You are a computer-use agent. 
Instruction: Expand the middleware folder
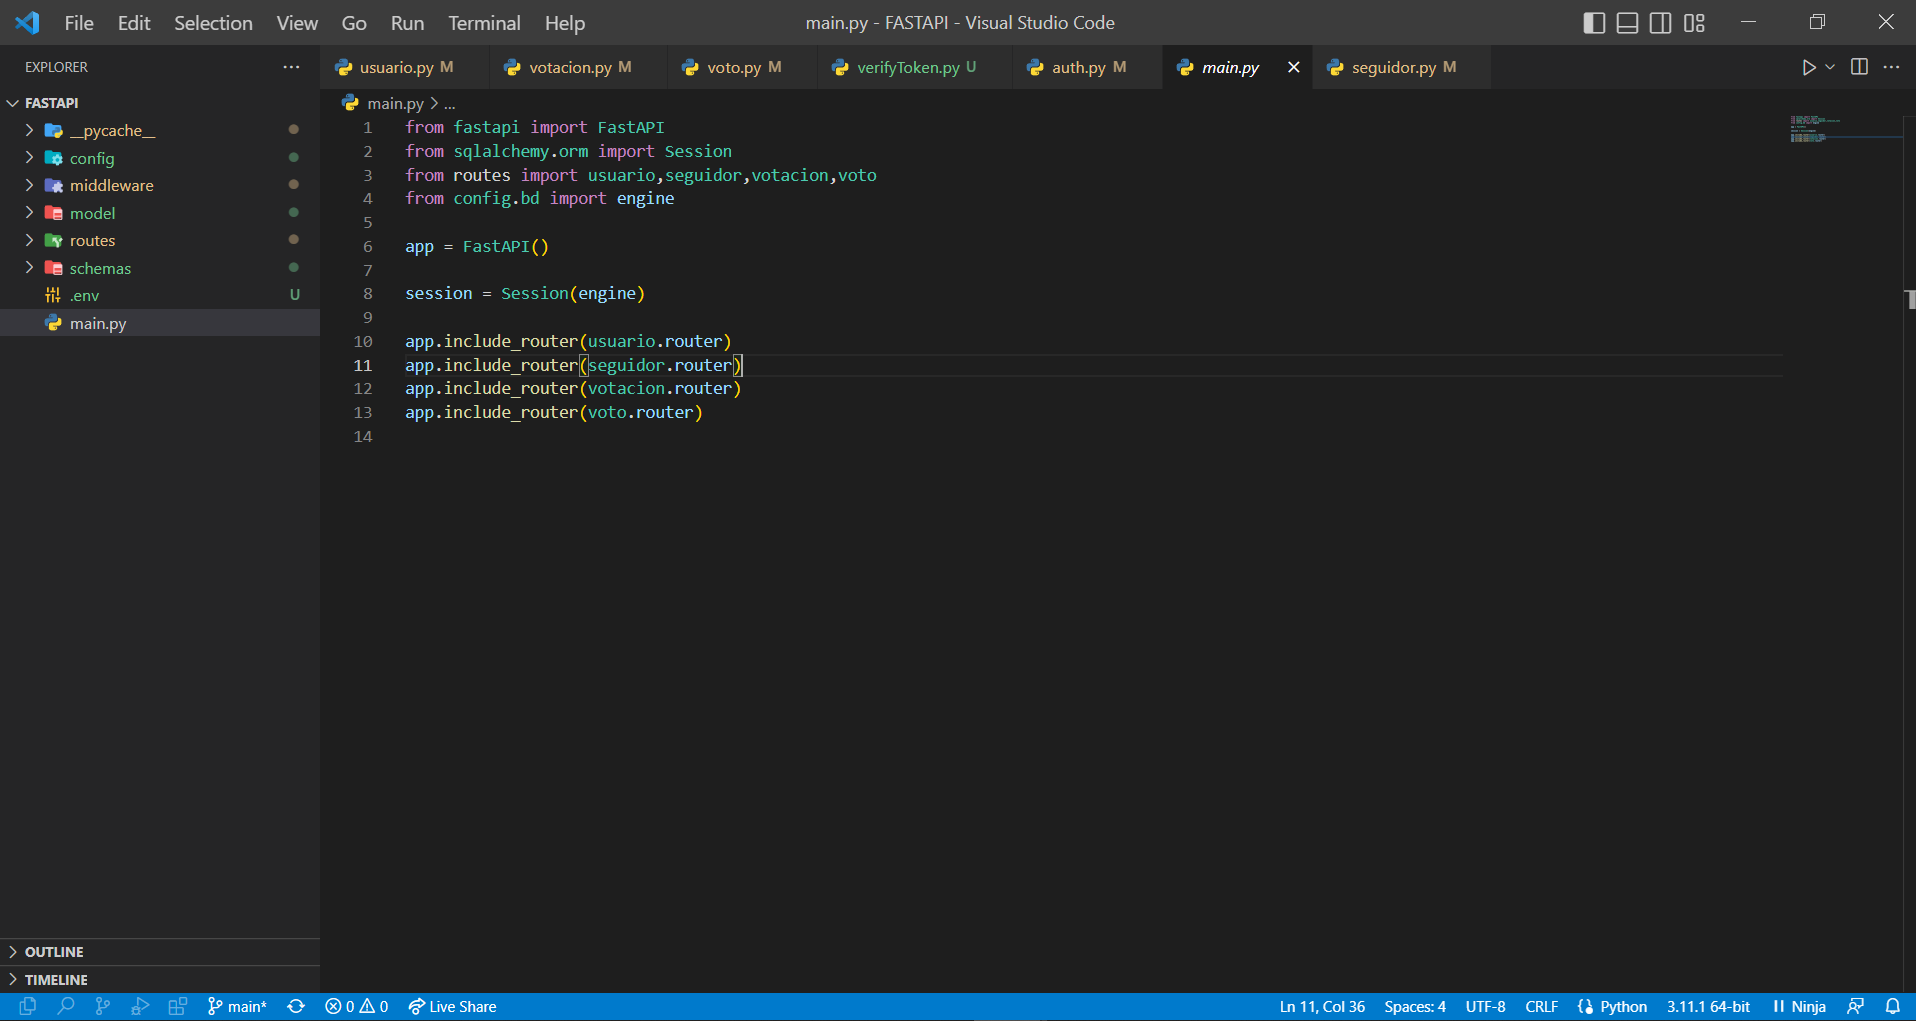(x=29, y=185)
